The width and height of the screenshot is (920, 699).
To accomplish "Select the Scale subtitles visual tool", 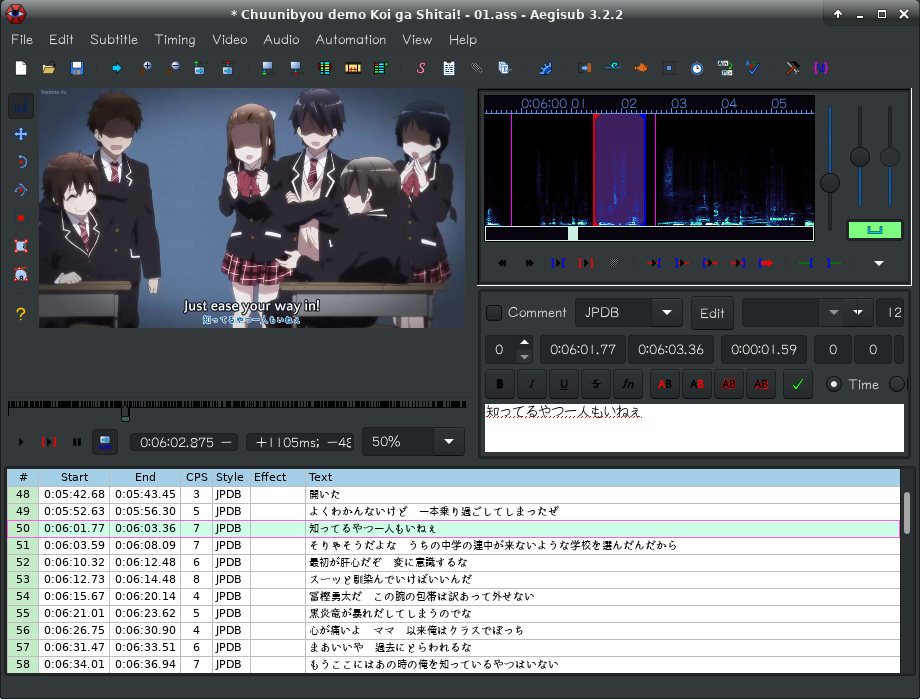I will coord(21,218).
